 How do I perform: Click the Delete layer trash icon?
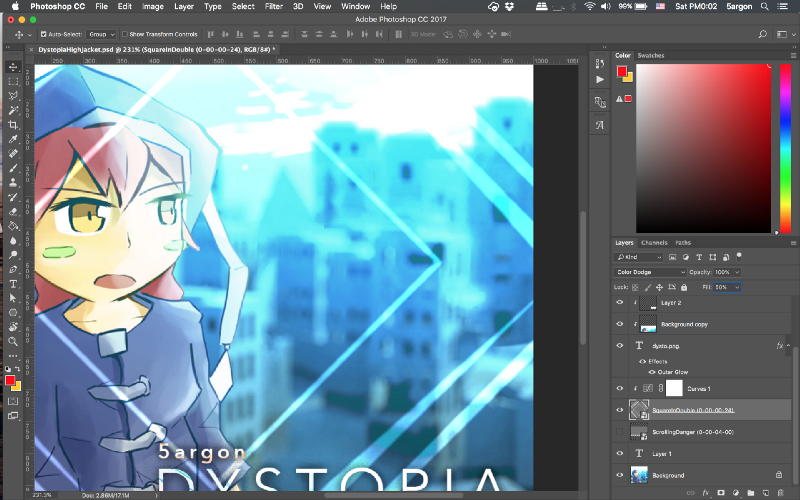click(x=780, y=492)
